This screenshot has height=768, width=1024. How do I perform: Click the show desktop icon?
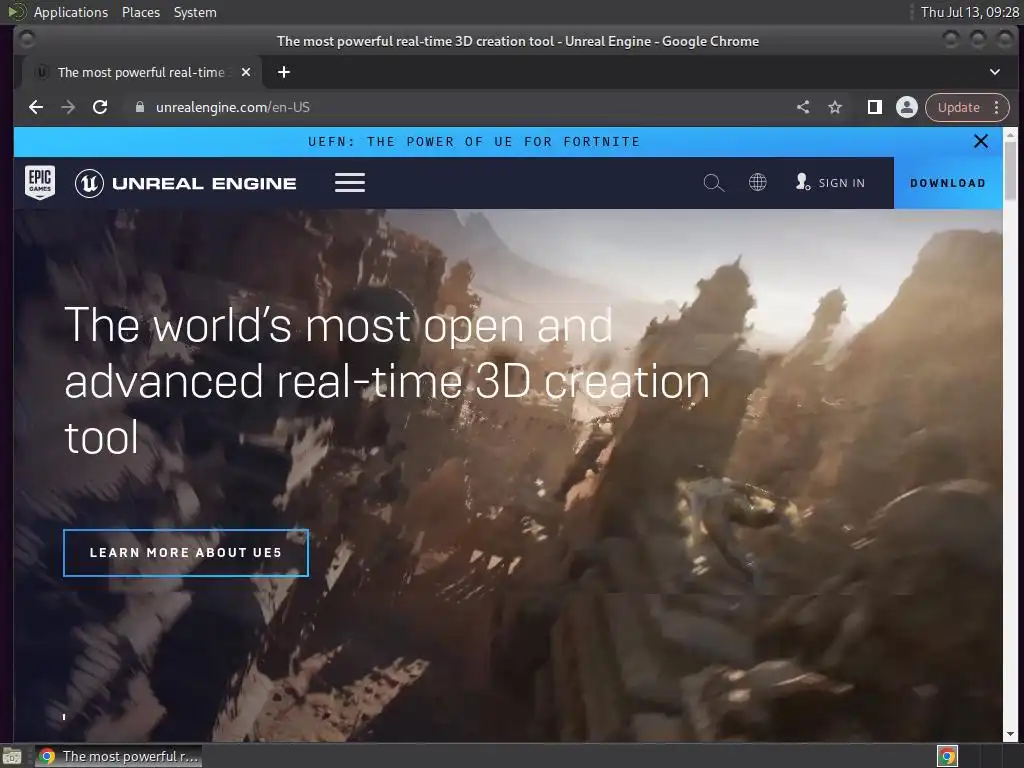pyautogui.click(x=12, y=756)
